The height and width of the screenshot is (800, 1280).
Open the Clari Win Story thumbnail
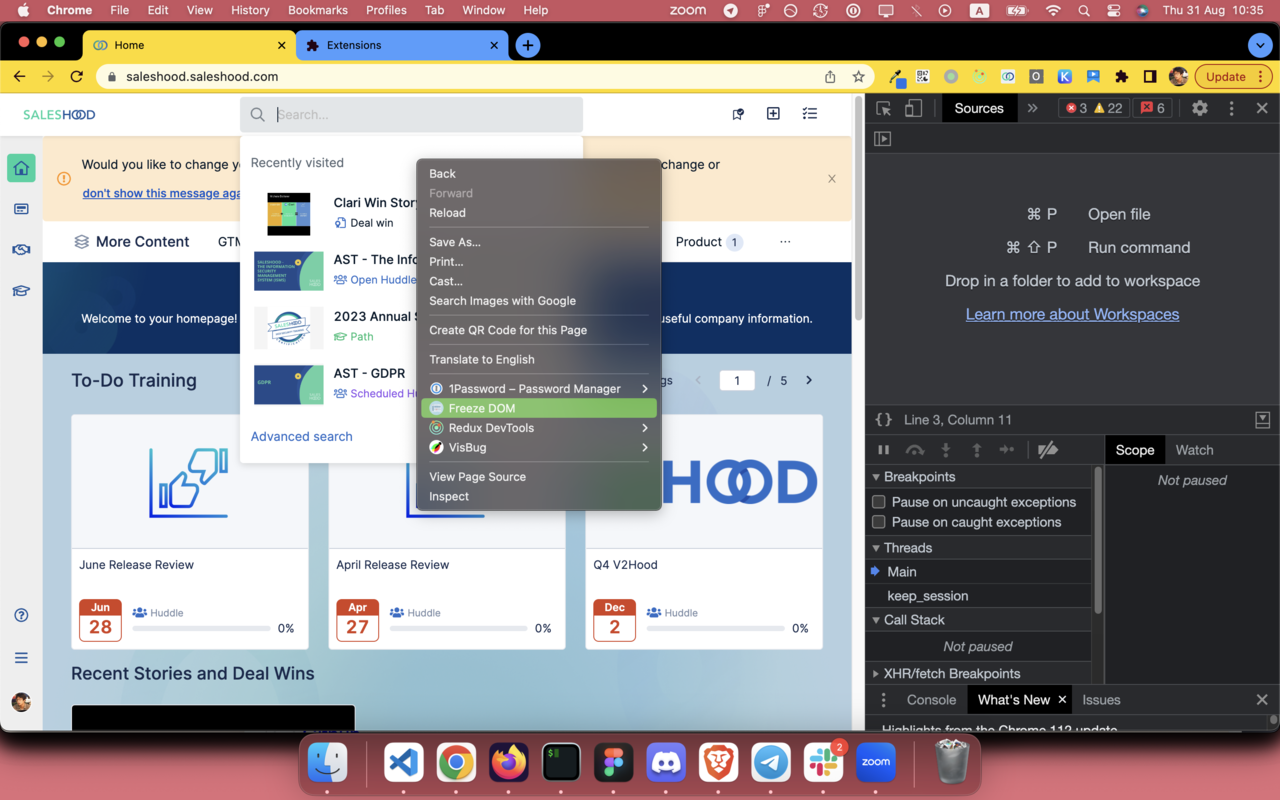pyautogui.click(x=289, y=213)
